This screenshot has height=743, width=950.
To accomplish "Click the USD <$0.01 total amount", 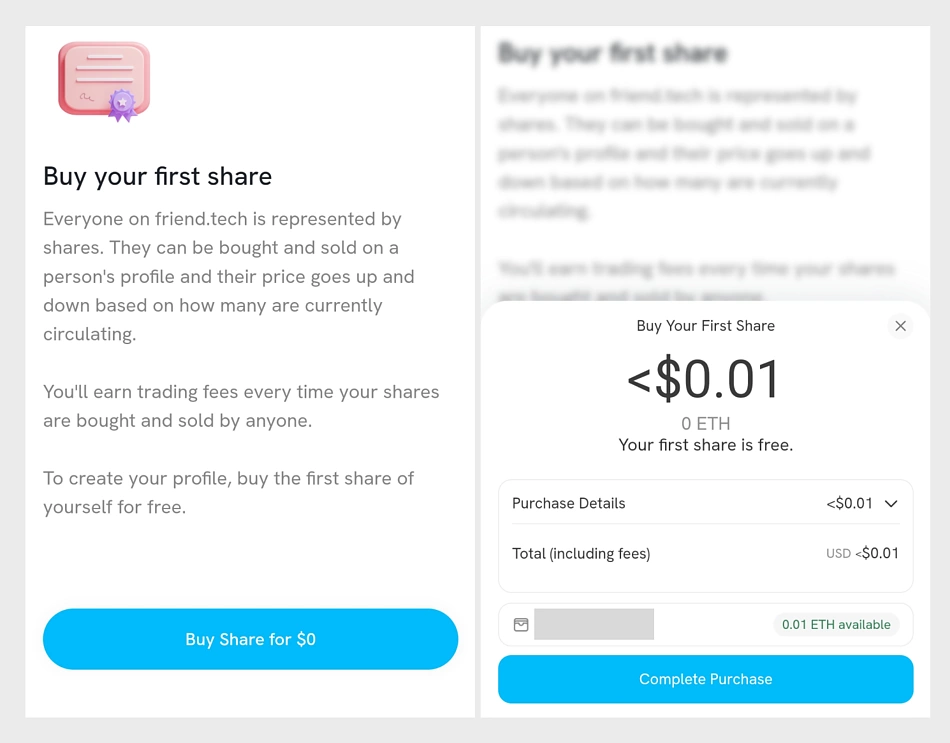I will 862,553.
